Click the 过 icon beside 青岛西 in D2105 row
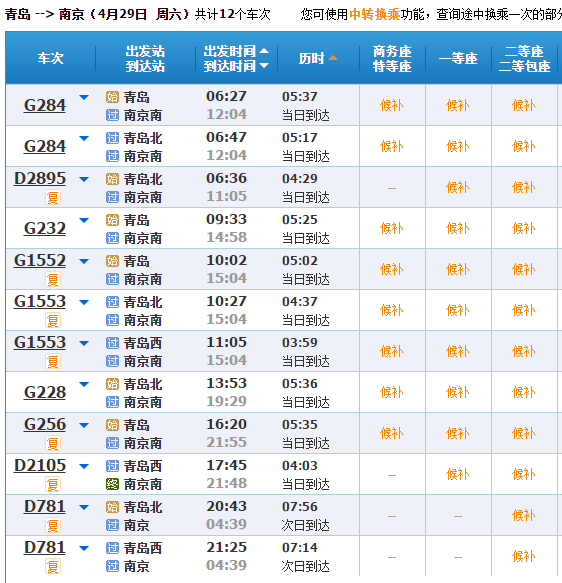562x583 pixels. click(x=112, y=466)
